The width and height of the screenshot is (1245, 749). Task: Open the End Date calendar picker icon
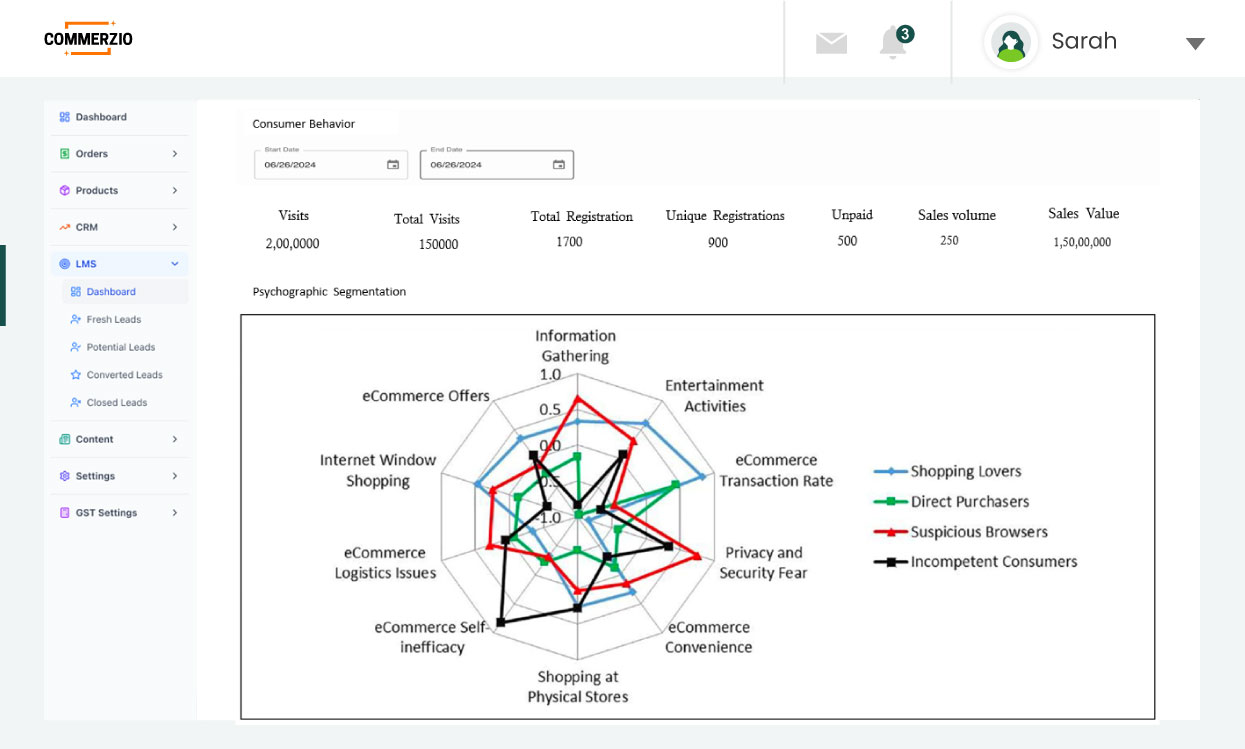[x=559, y=165]
